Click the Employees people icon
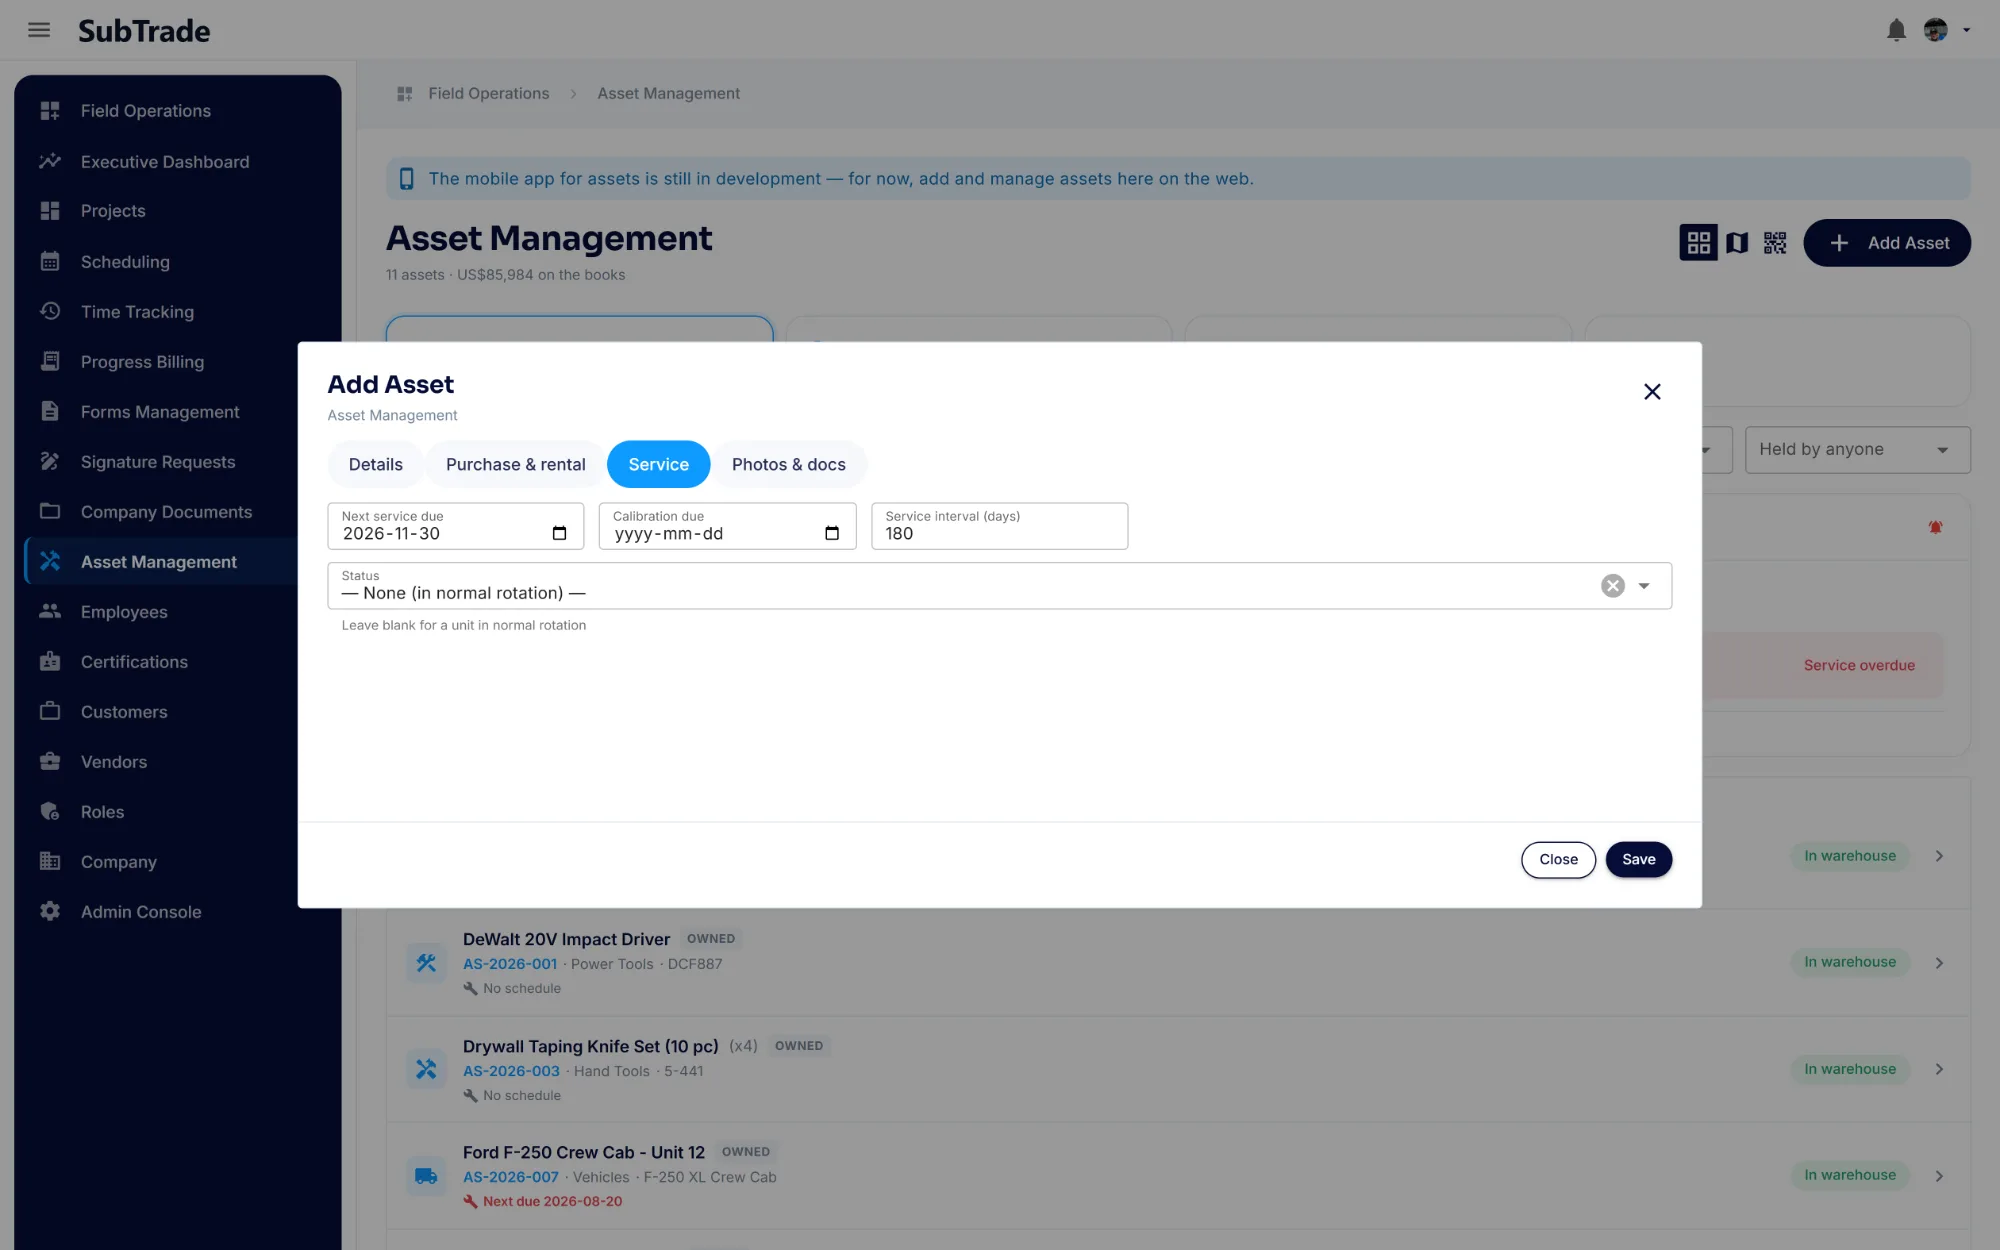 point(50,611)
